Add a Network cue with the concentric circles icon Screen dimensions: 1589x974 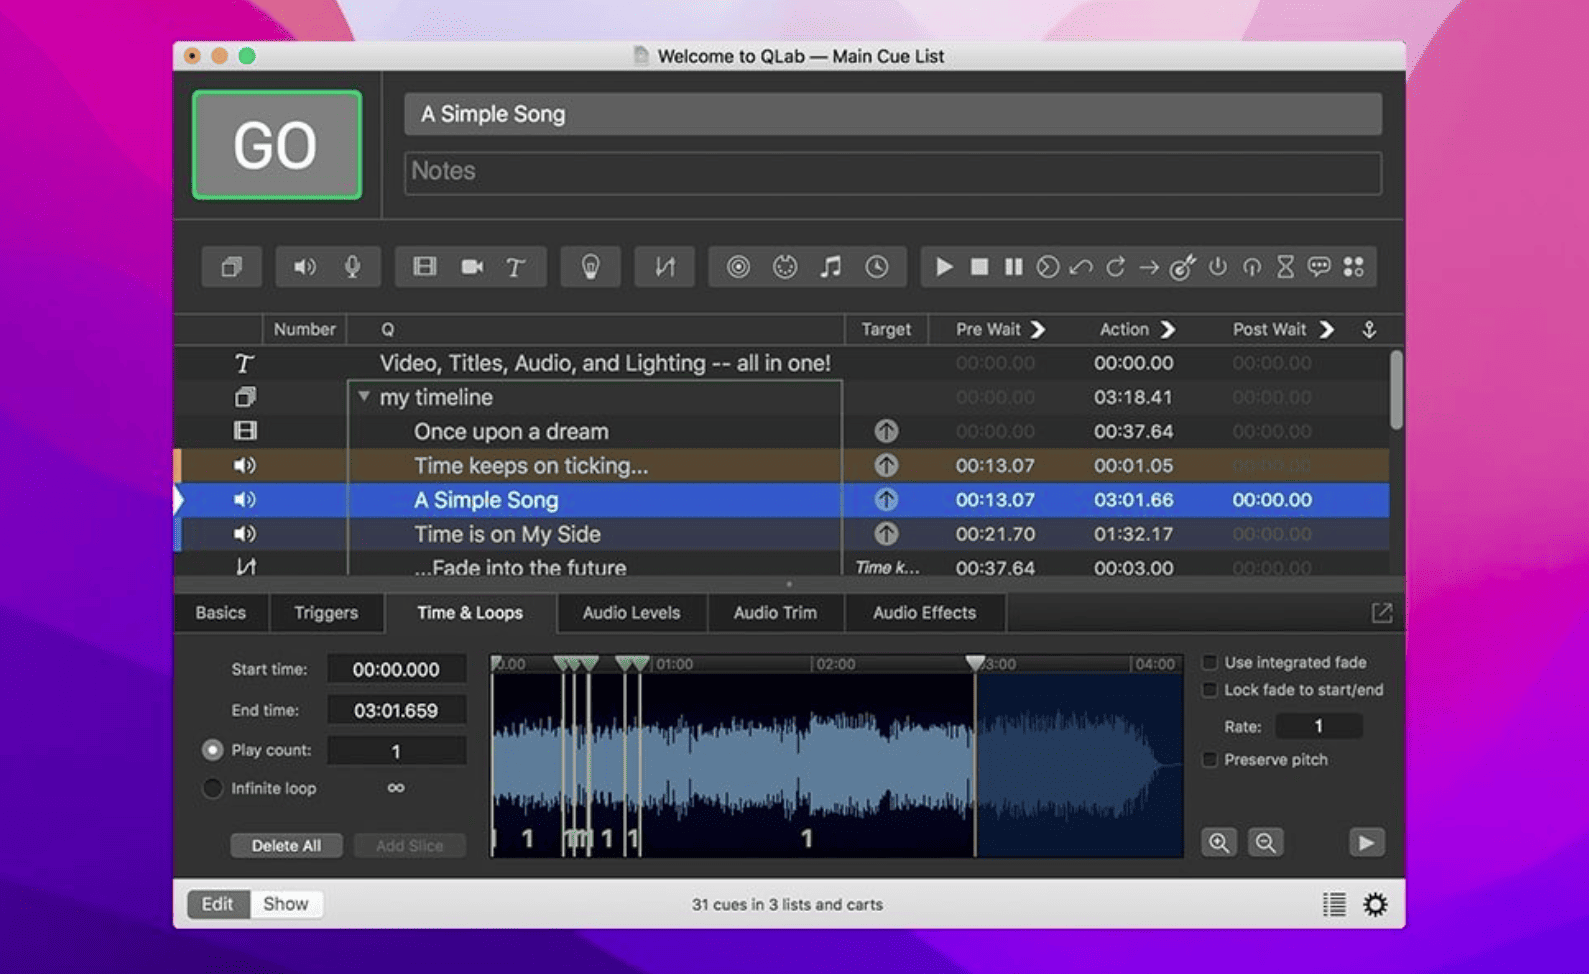click(738, 267)
